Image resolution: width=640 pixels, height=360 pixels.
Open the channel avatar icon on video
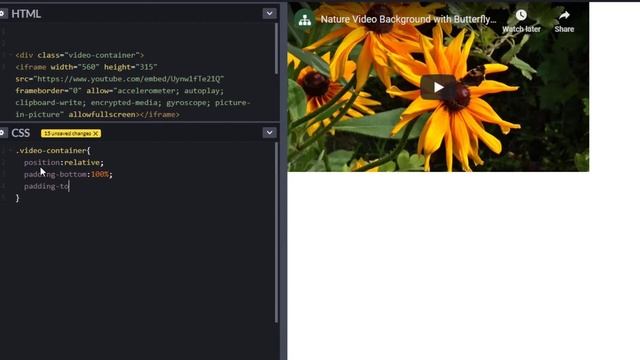pos(304,20)
